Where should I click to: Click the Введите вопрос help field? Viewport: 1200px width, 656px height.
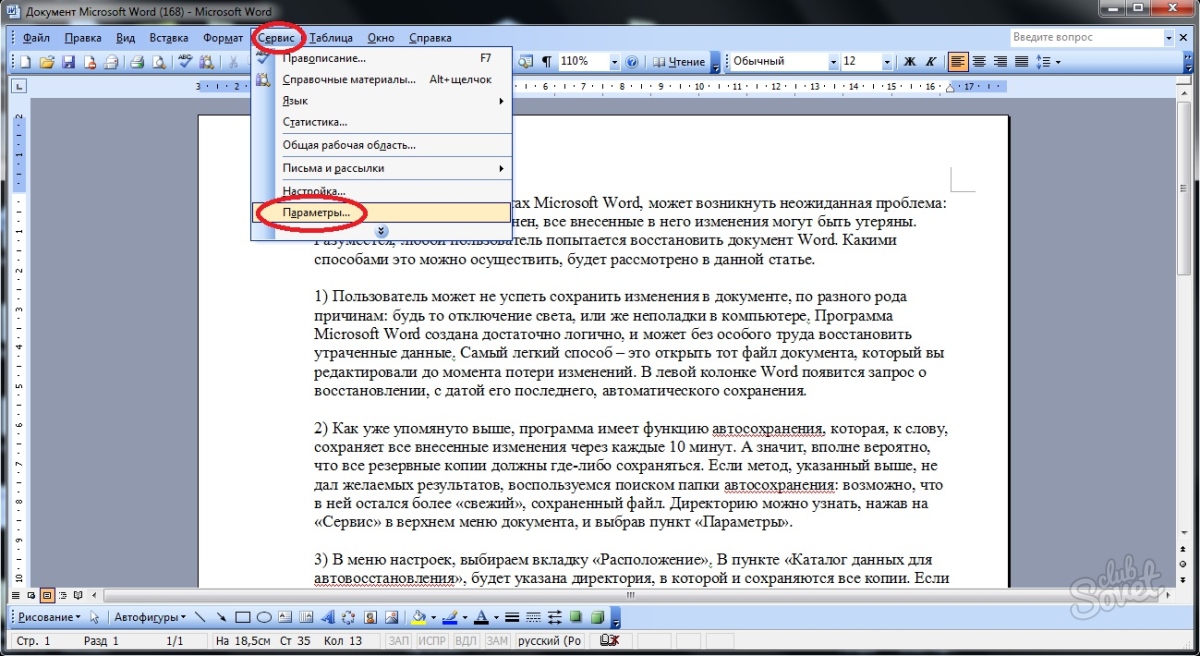1086,37
